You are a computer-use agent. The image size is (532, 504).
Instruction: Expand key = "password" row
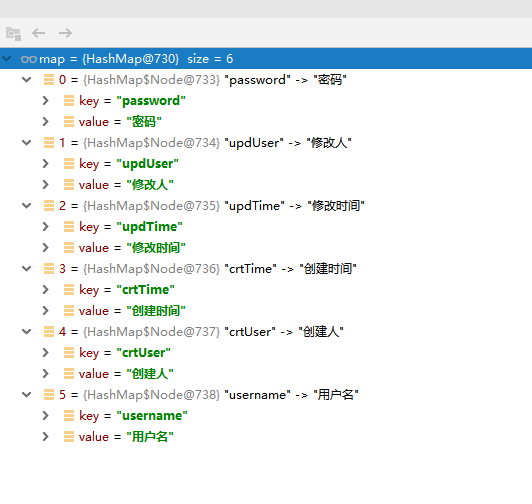(45, 100)
